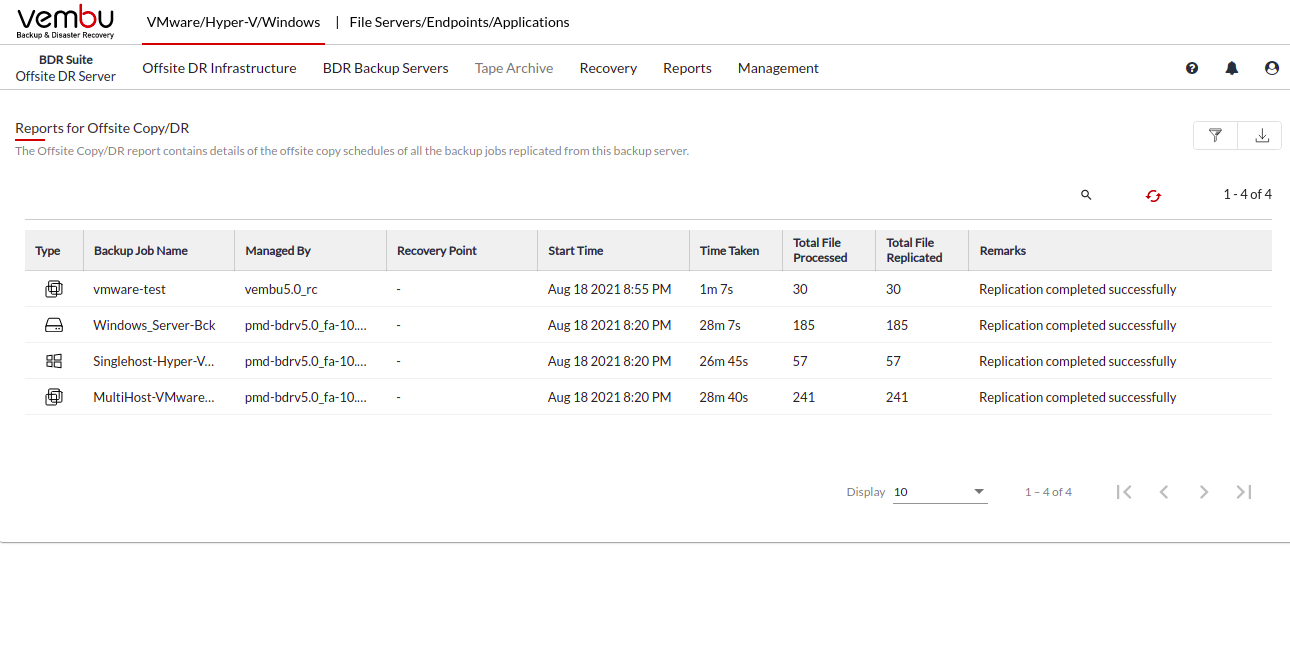Sort by Total File Replicated header
Image resolution: width=1290 pixels, height=663 pixels.
(914, 250)
